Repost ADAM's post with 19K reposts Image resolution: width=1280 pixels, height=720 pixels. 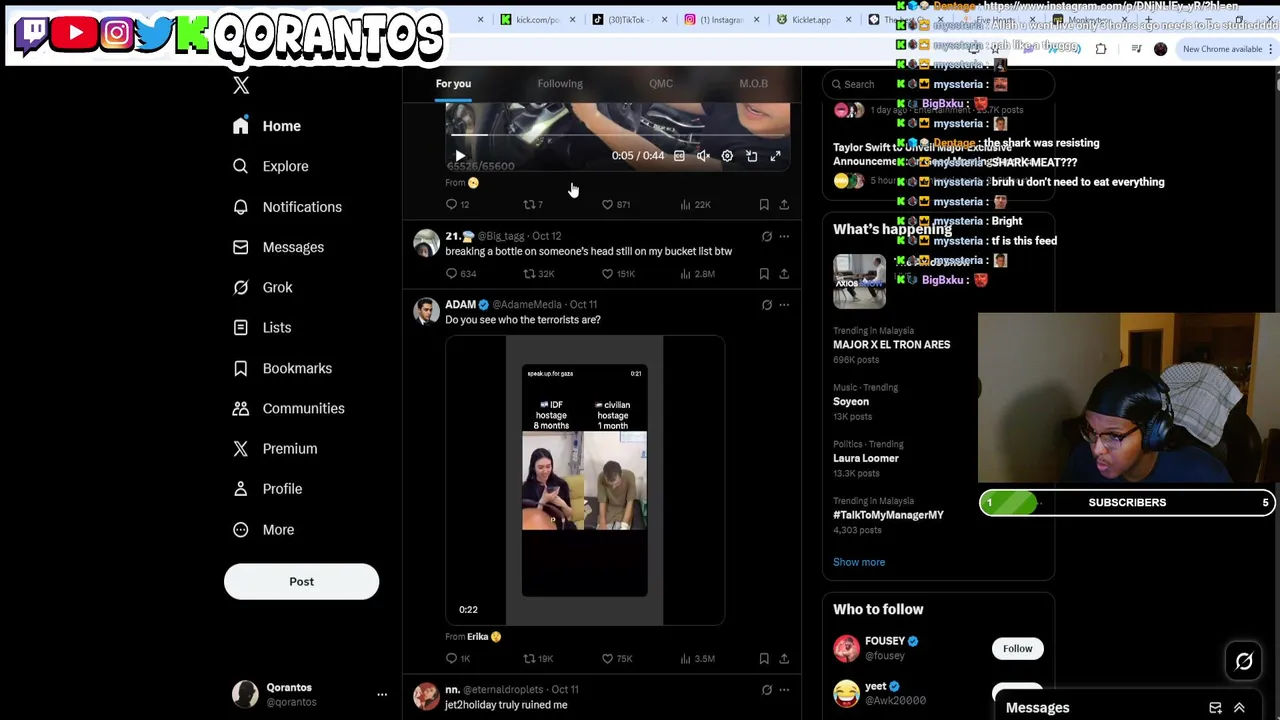(538, 658)
